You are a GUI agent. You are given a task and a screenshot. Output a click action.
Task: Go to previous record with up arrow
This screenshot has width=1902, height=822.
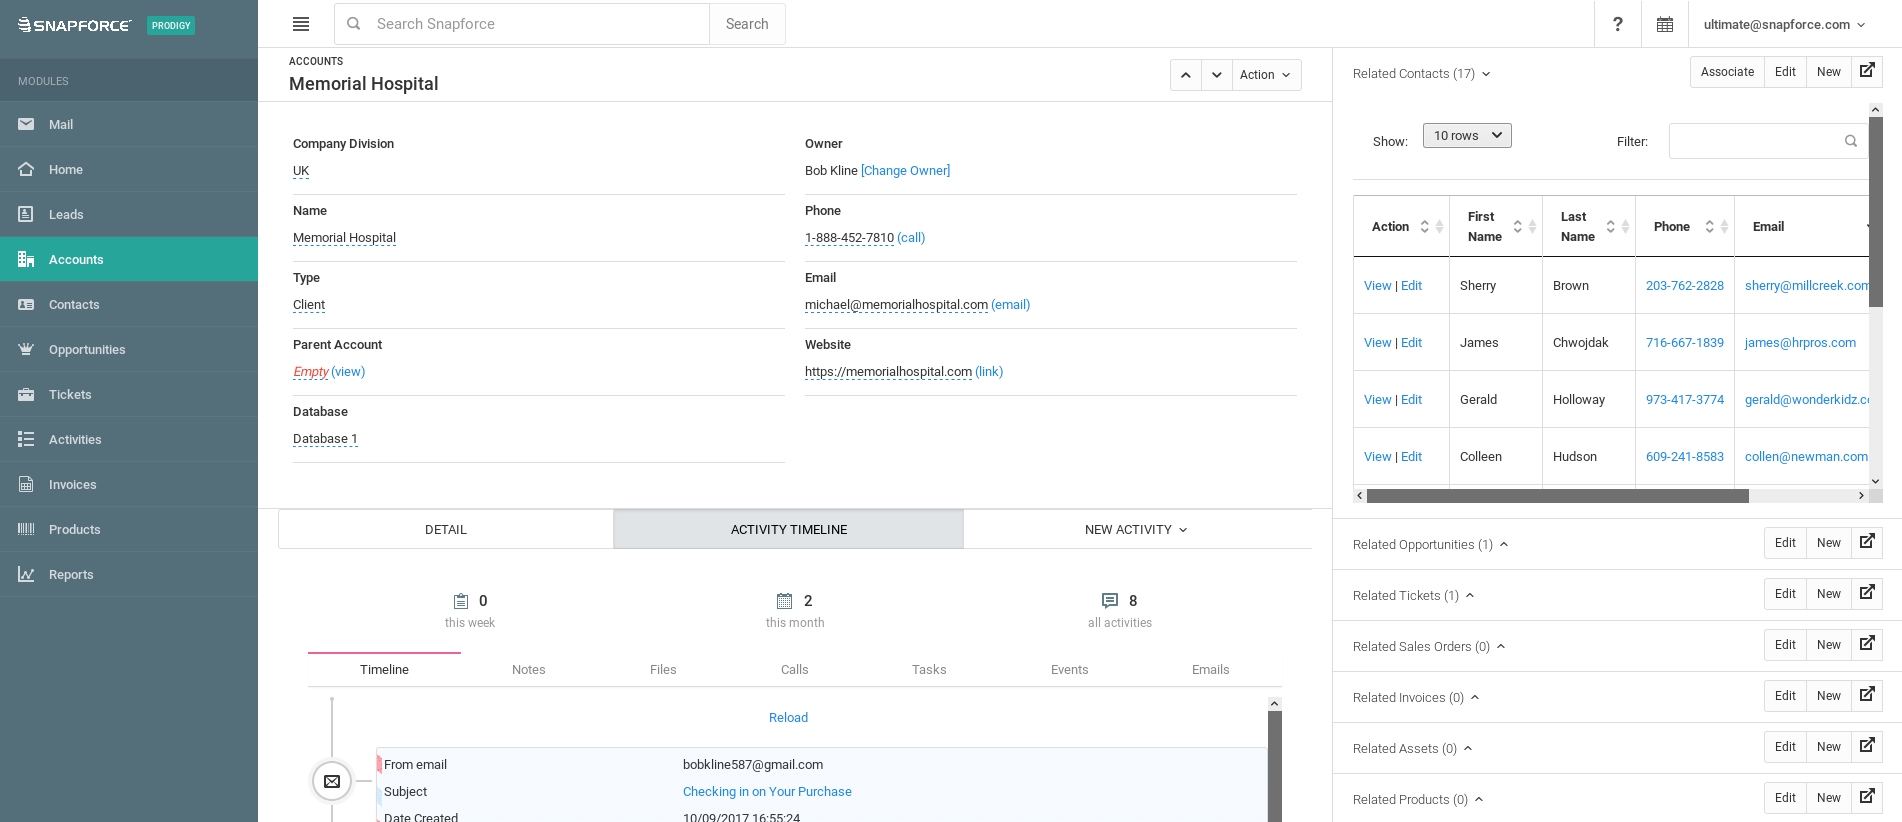point(1186,75)
